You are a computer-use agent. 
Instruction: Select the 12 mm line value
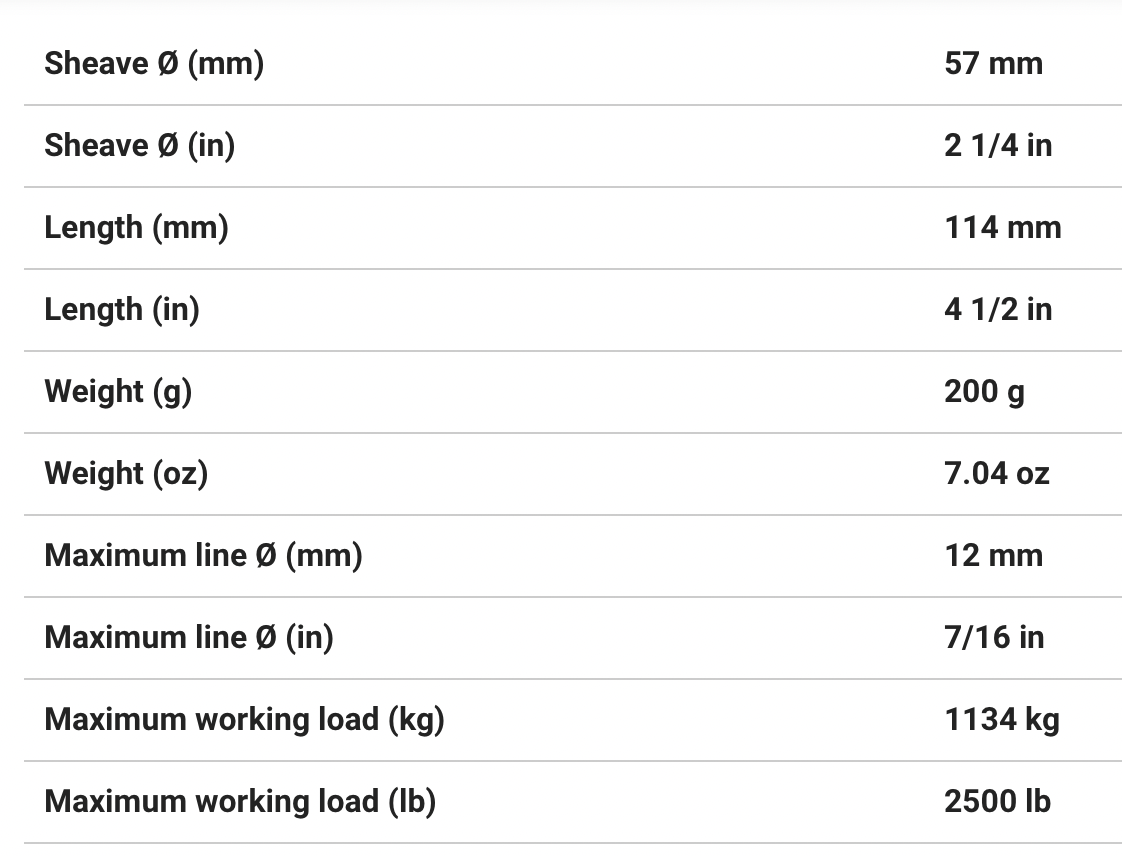[x=993, y=556]
